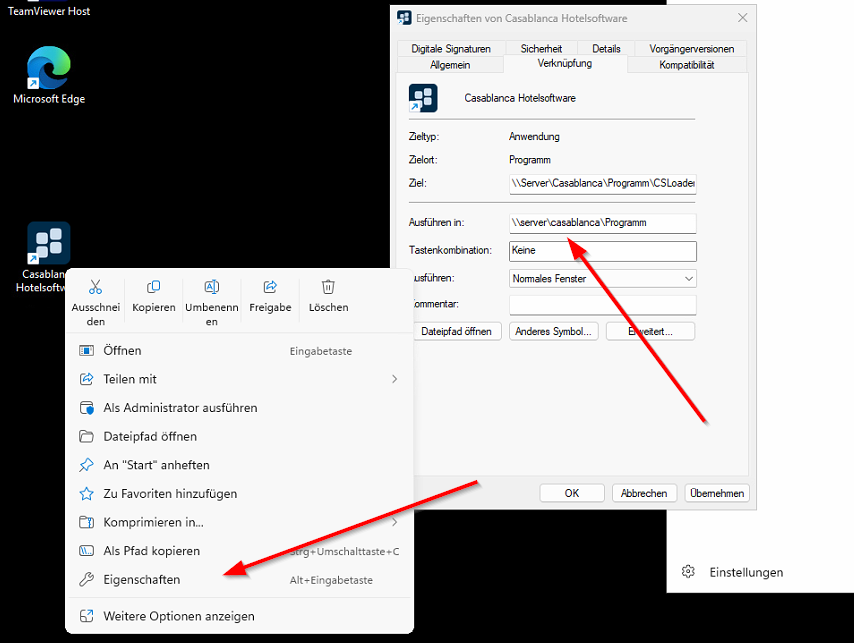This screenshot has height=643, width=854.
Task: Click the Ausführen in field
Action: [x=602, y=223]
